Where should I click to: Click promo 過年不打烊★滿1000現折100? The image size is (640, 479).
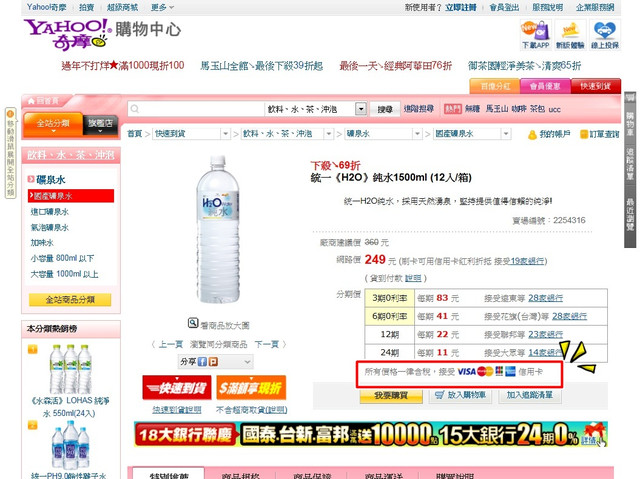tap(122, 65)
